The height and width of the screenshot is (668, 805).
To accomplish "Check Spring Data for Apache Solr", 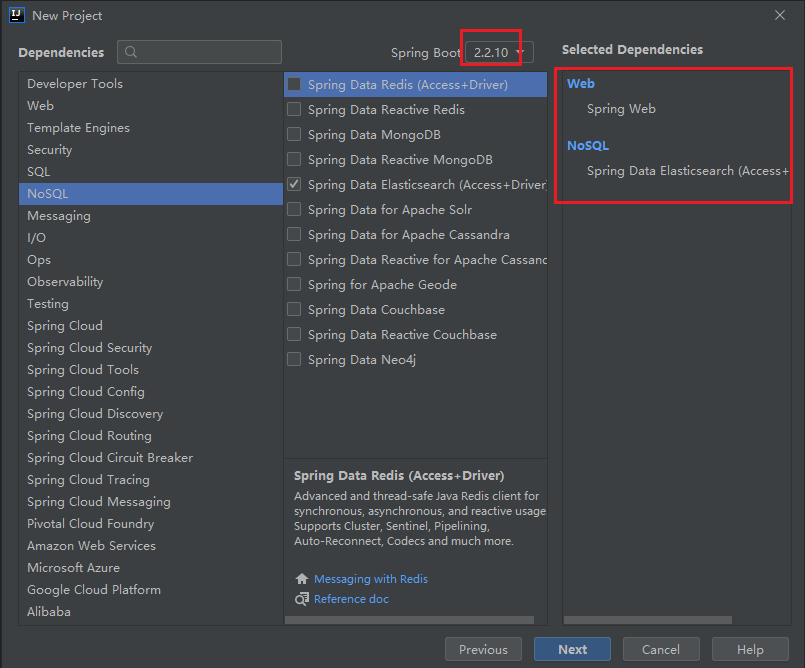I will (294, 209).
